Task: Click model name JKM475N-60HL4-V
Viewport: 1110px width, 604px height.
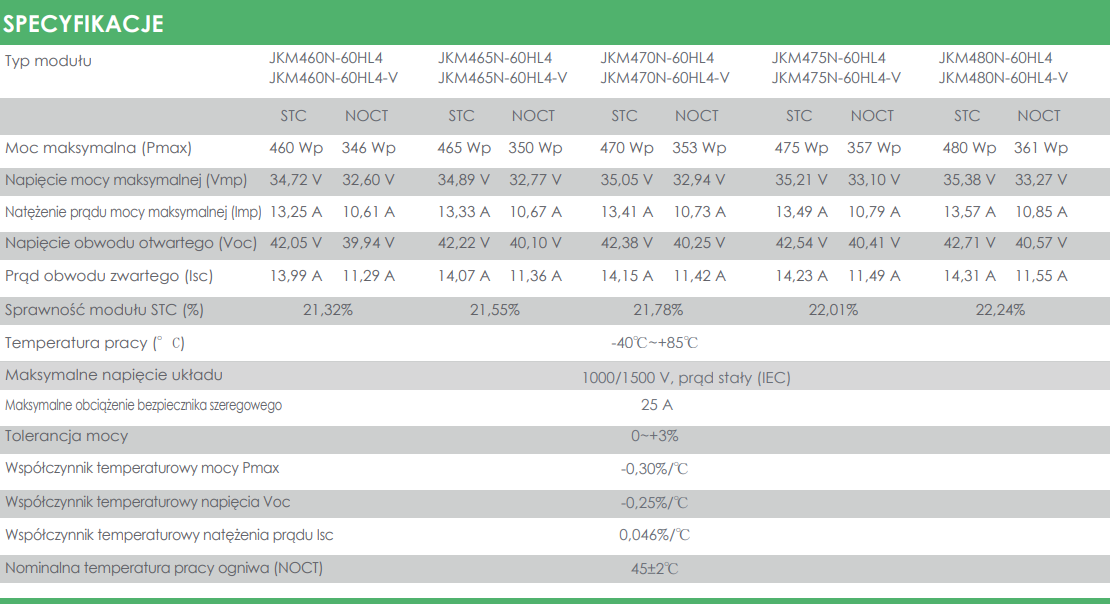Action: pyautogui.click(x=836, y=78)
